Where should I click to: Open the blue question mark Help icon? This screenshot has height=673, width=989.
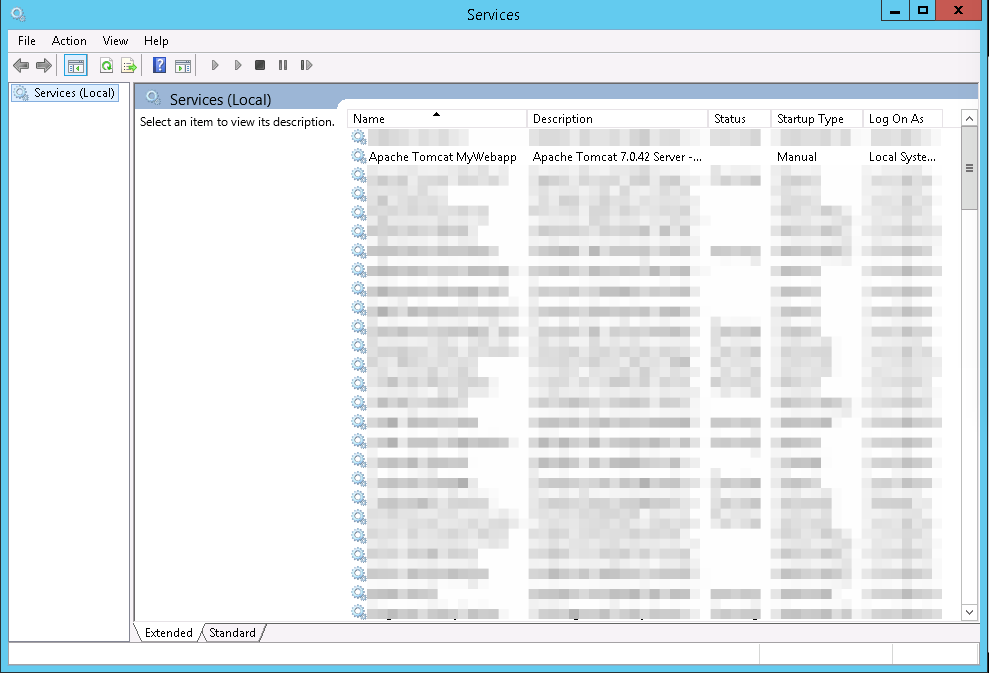point(159,66)
